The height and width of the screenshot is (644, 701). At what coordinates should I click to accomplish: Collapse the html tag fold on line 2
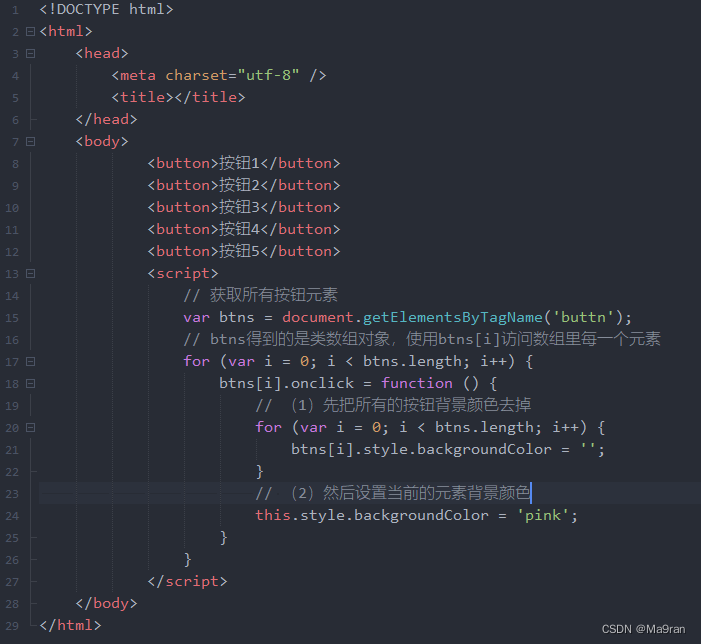[x=30, y=32]
